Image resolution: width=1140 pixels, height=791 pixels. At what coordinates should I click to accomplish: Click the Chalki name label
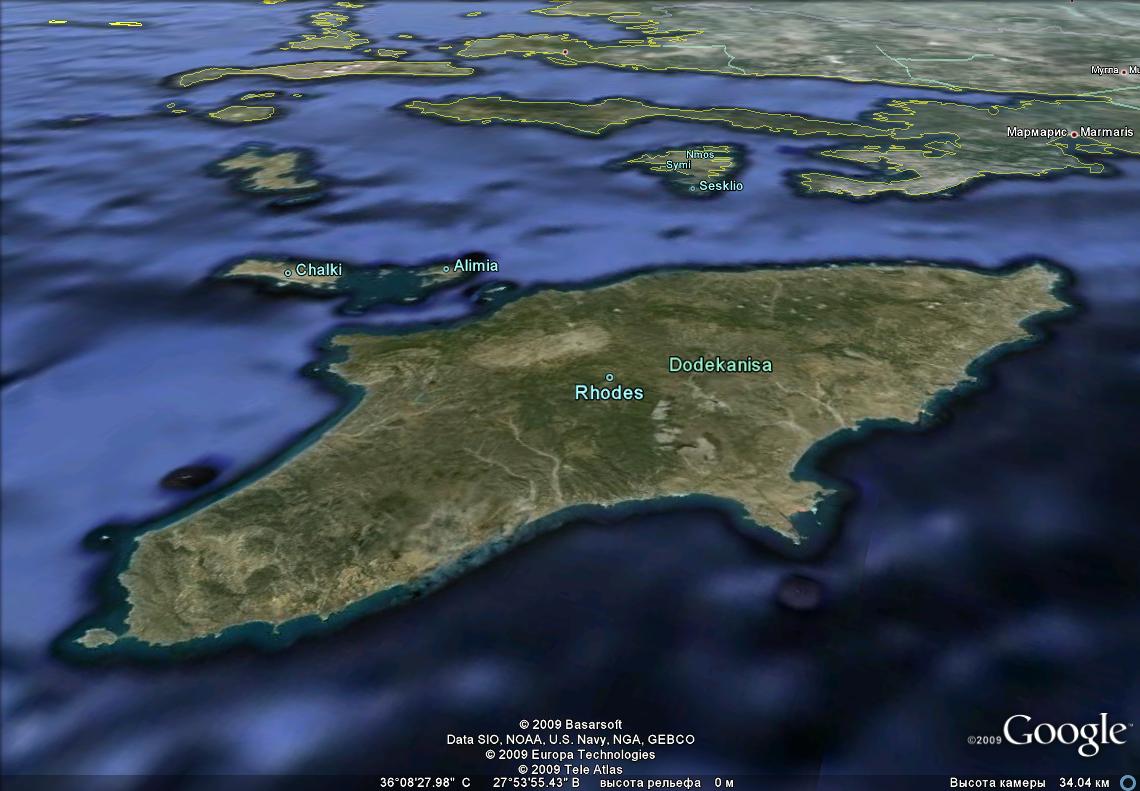click(x=318, y=270)
